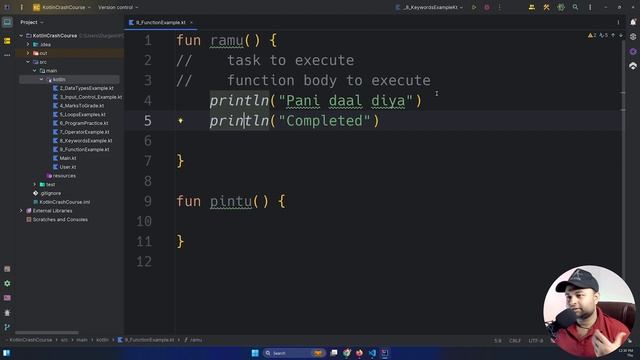Viewport: 640px width, 360px height.
Task: Click ramu in breadcrumb bar
Action: click(193, 340)
